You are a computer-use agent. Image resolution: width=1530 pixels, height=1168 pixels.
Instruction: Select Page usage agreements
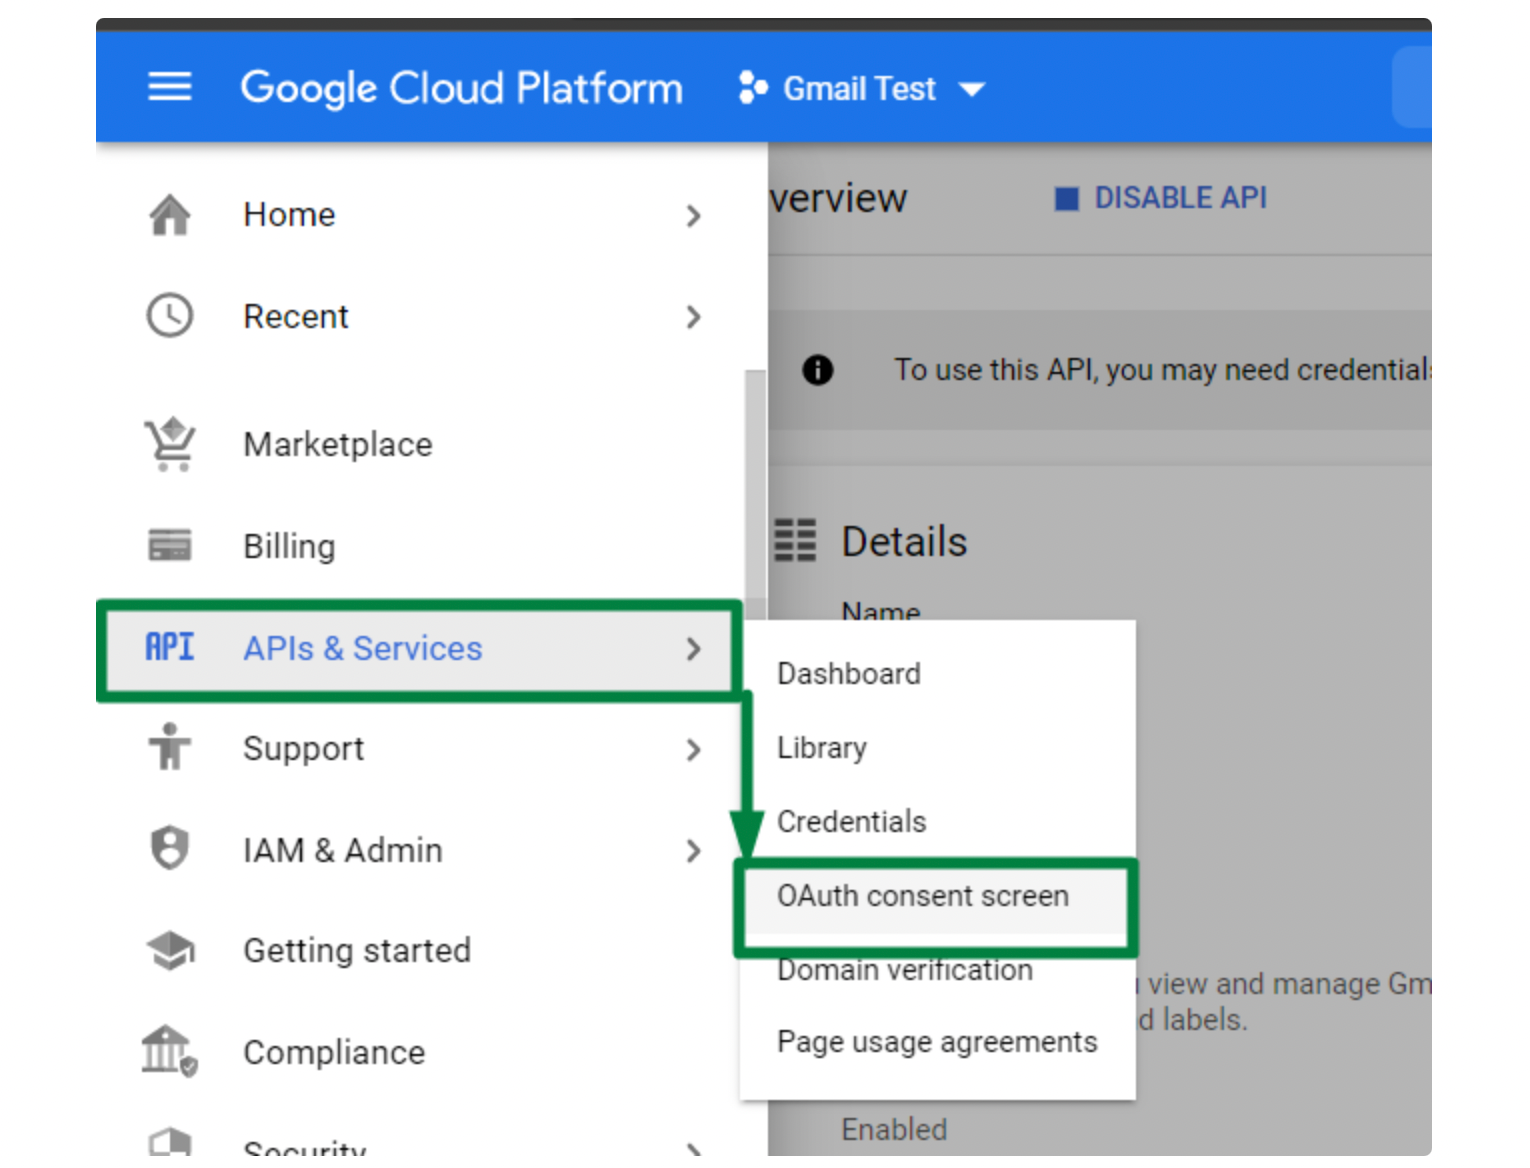[x=937, y=1042]
